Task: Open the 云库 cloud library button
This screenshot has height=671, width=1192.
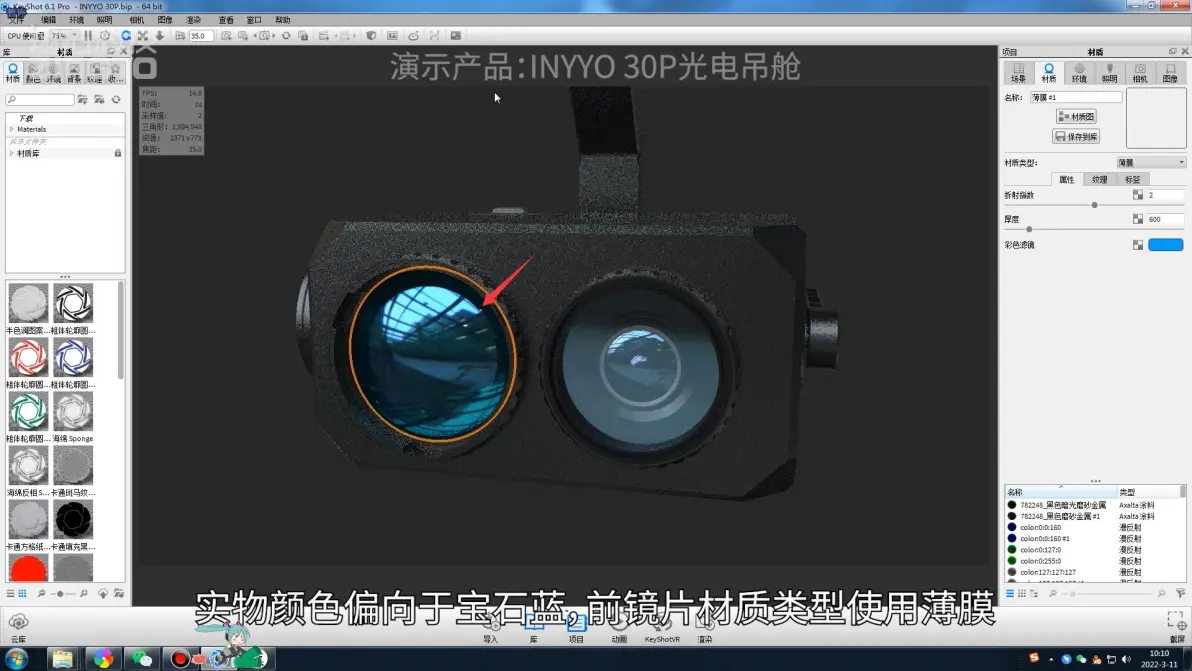Action: [x=18, y=628]
